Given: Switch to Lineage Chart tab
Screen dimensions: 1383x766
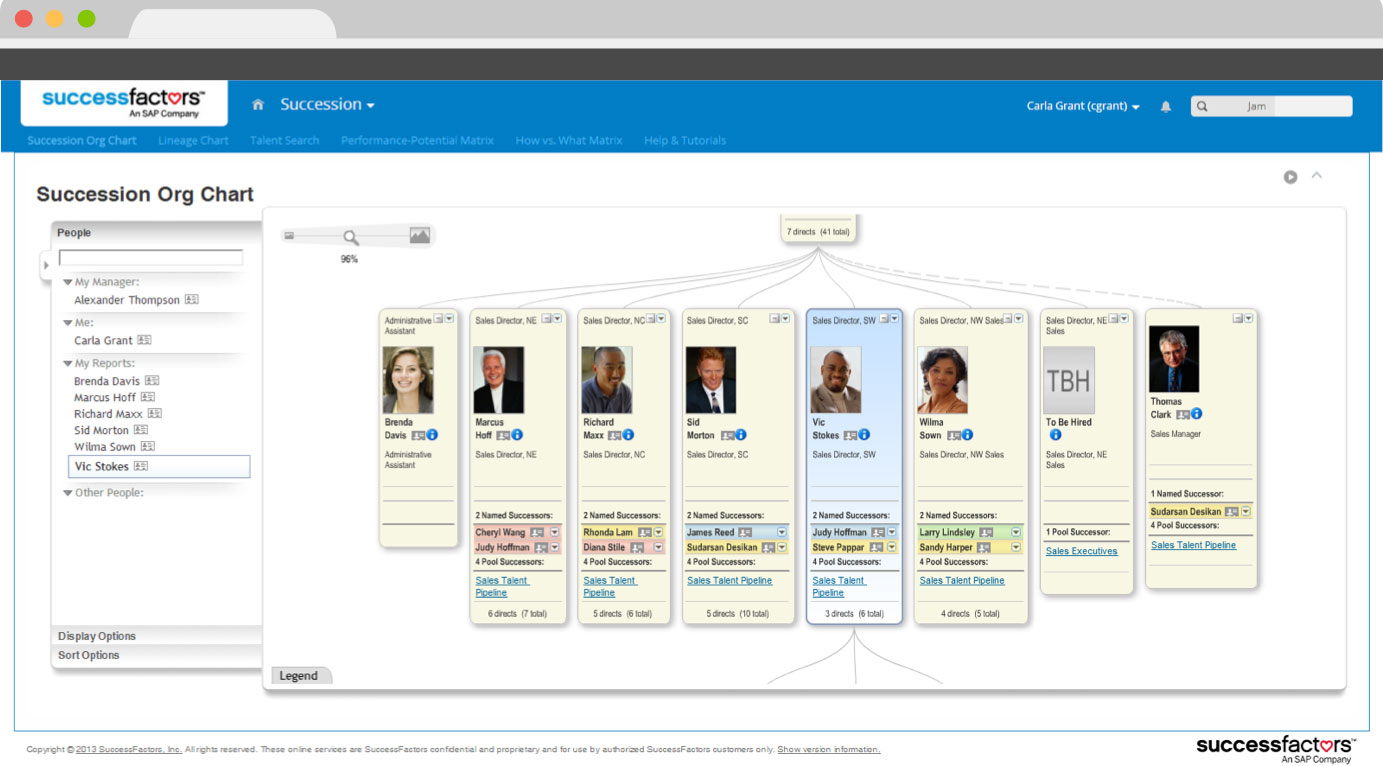Looking at the screenshot, I should tap(193, 141).
